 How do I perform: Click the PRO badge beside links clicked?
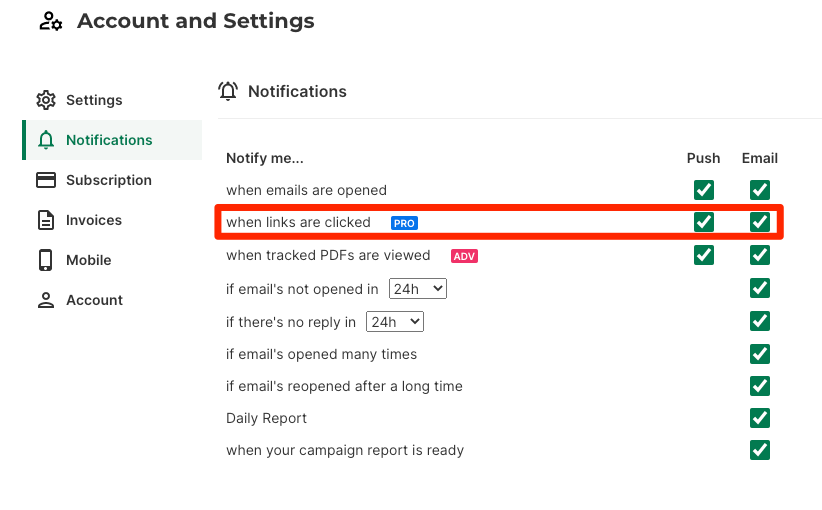[x=404, y=223]
